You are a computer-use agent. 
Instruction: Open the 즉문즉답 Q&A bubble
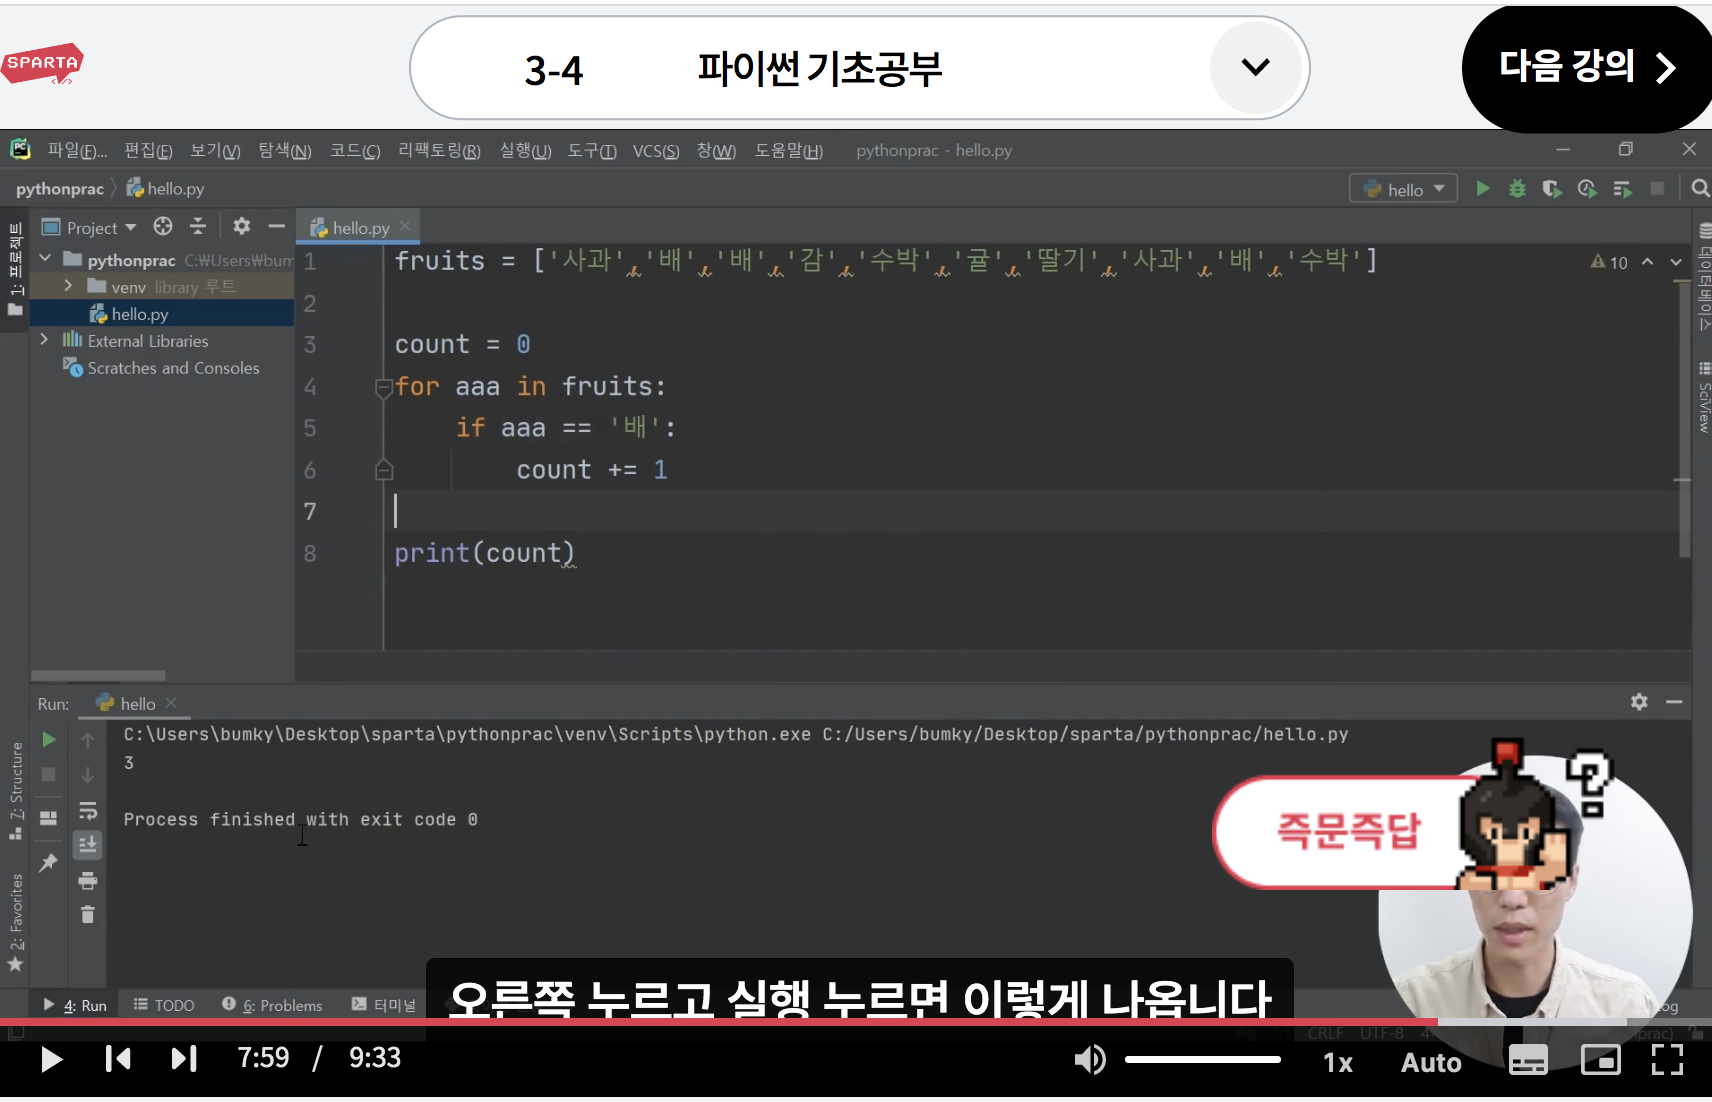[1348, 832]
